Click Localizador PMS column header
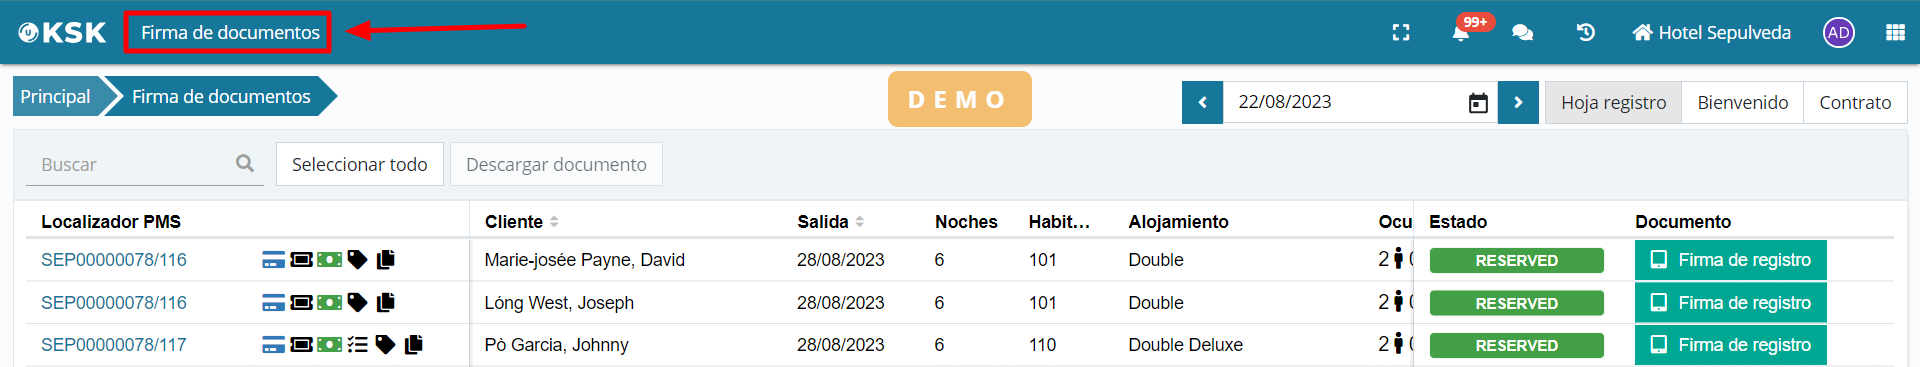 [111, 222]
